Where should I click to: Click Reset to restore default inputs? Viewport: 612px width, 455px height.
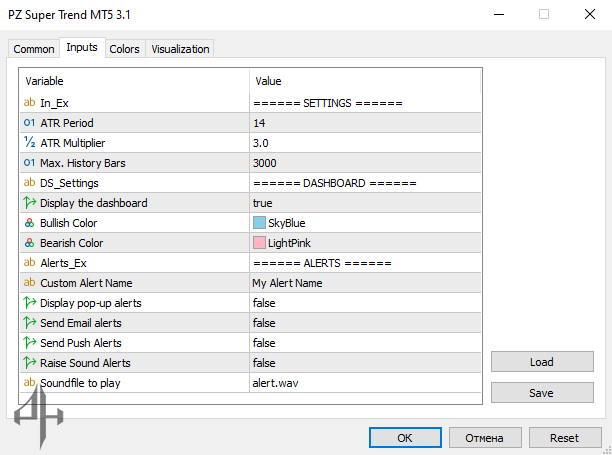point(565,438)
